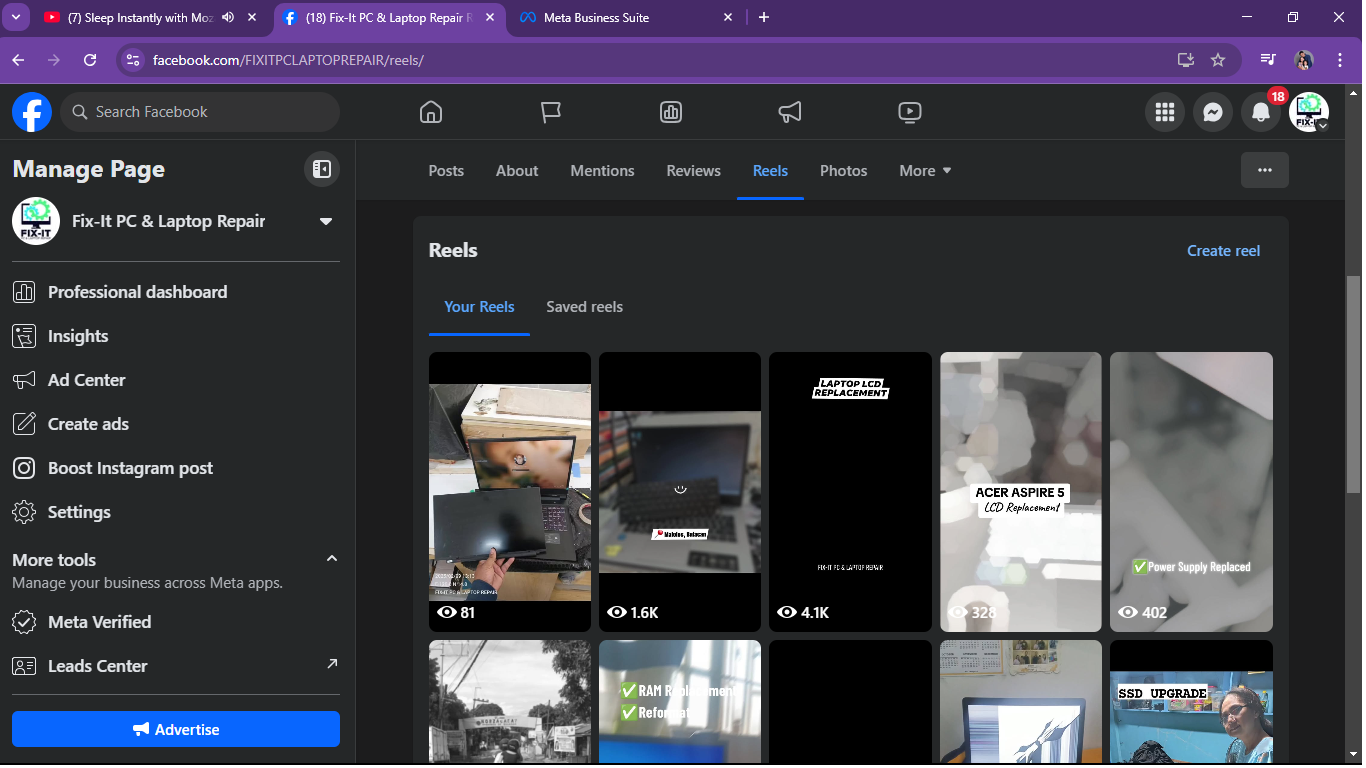1366x768 pixels.
Task: Collapse the More tools section chevron
Action: pyautogui.click(x=332, y=559)
